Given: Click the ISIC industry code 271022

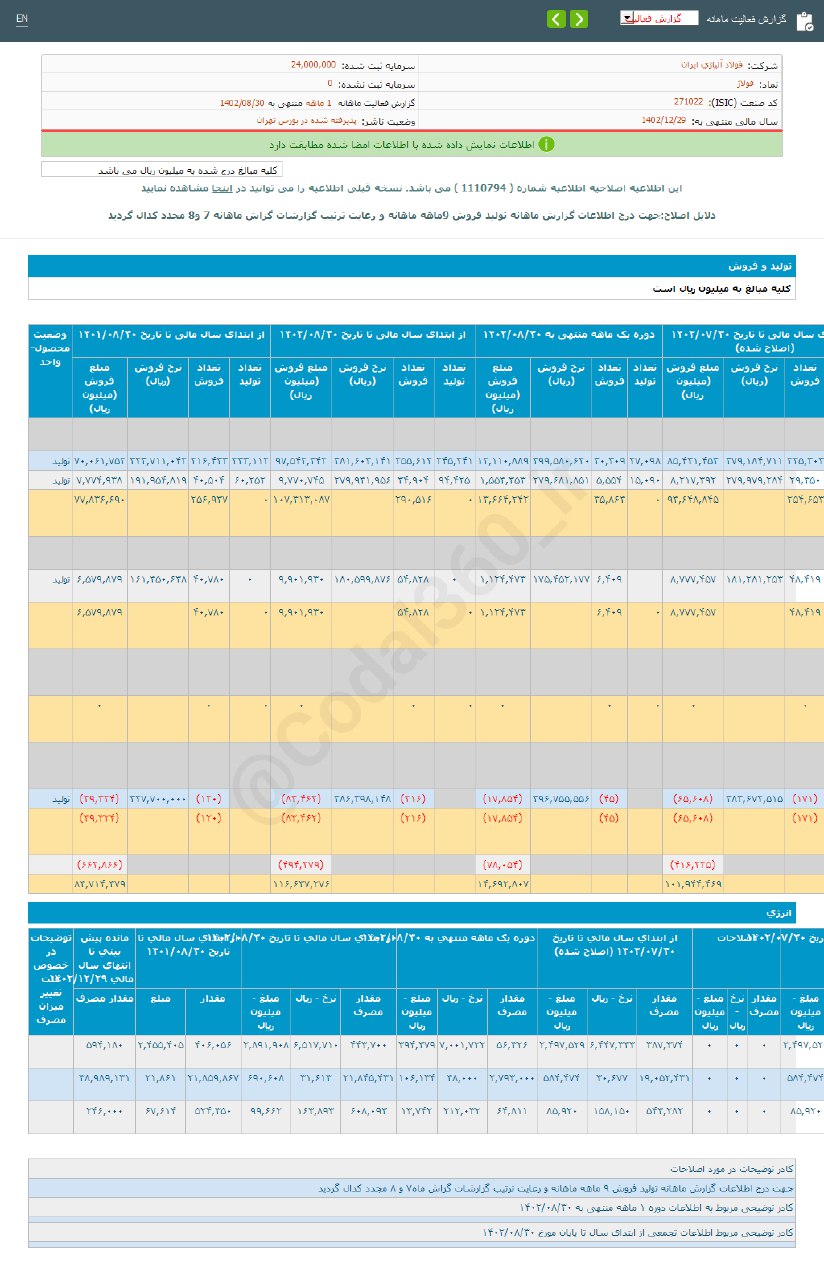Looking at the screenshot, I should (x=688, y=102).
